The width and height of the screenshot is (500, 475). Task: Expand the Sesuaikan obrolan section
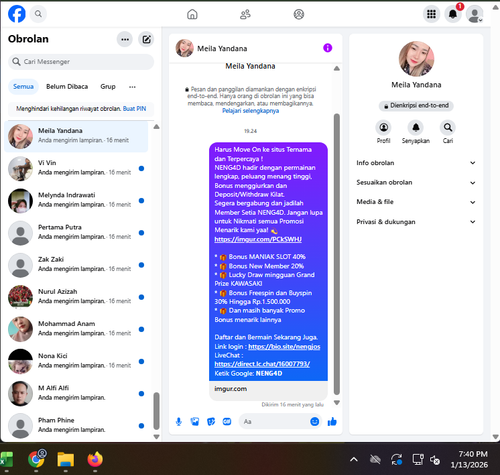pyautogui.click(x=416, y=182)
